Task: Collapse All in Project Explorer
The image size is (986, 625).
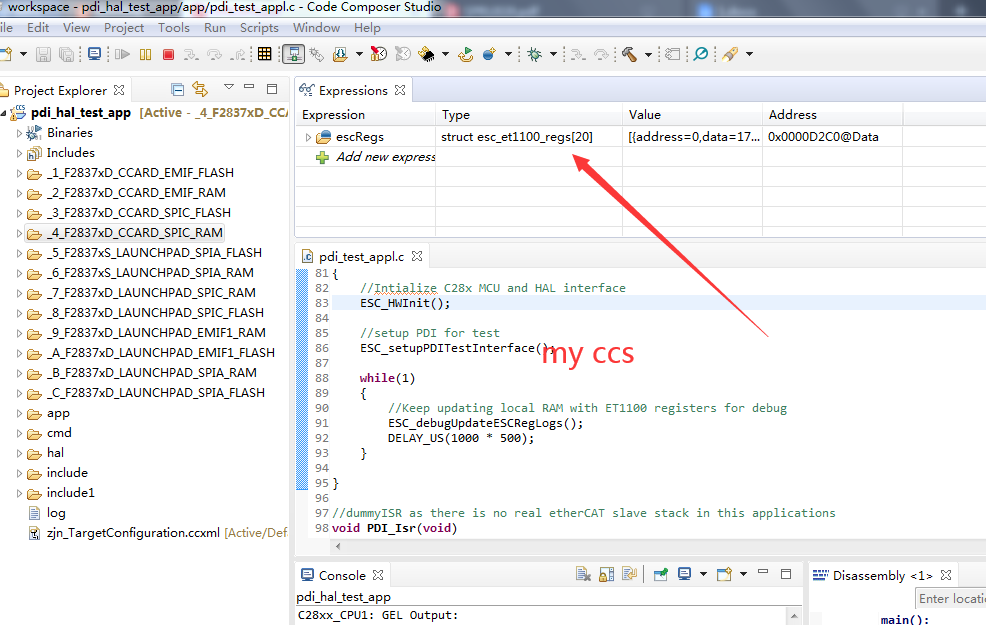Action: (x=178, y=89)
